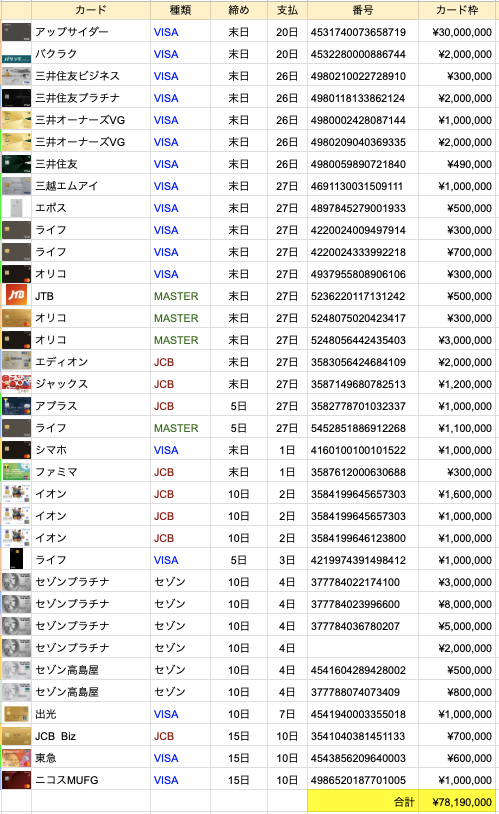
Task: Click the 出光 gold card thumbnail
Action: (16, 714)
